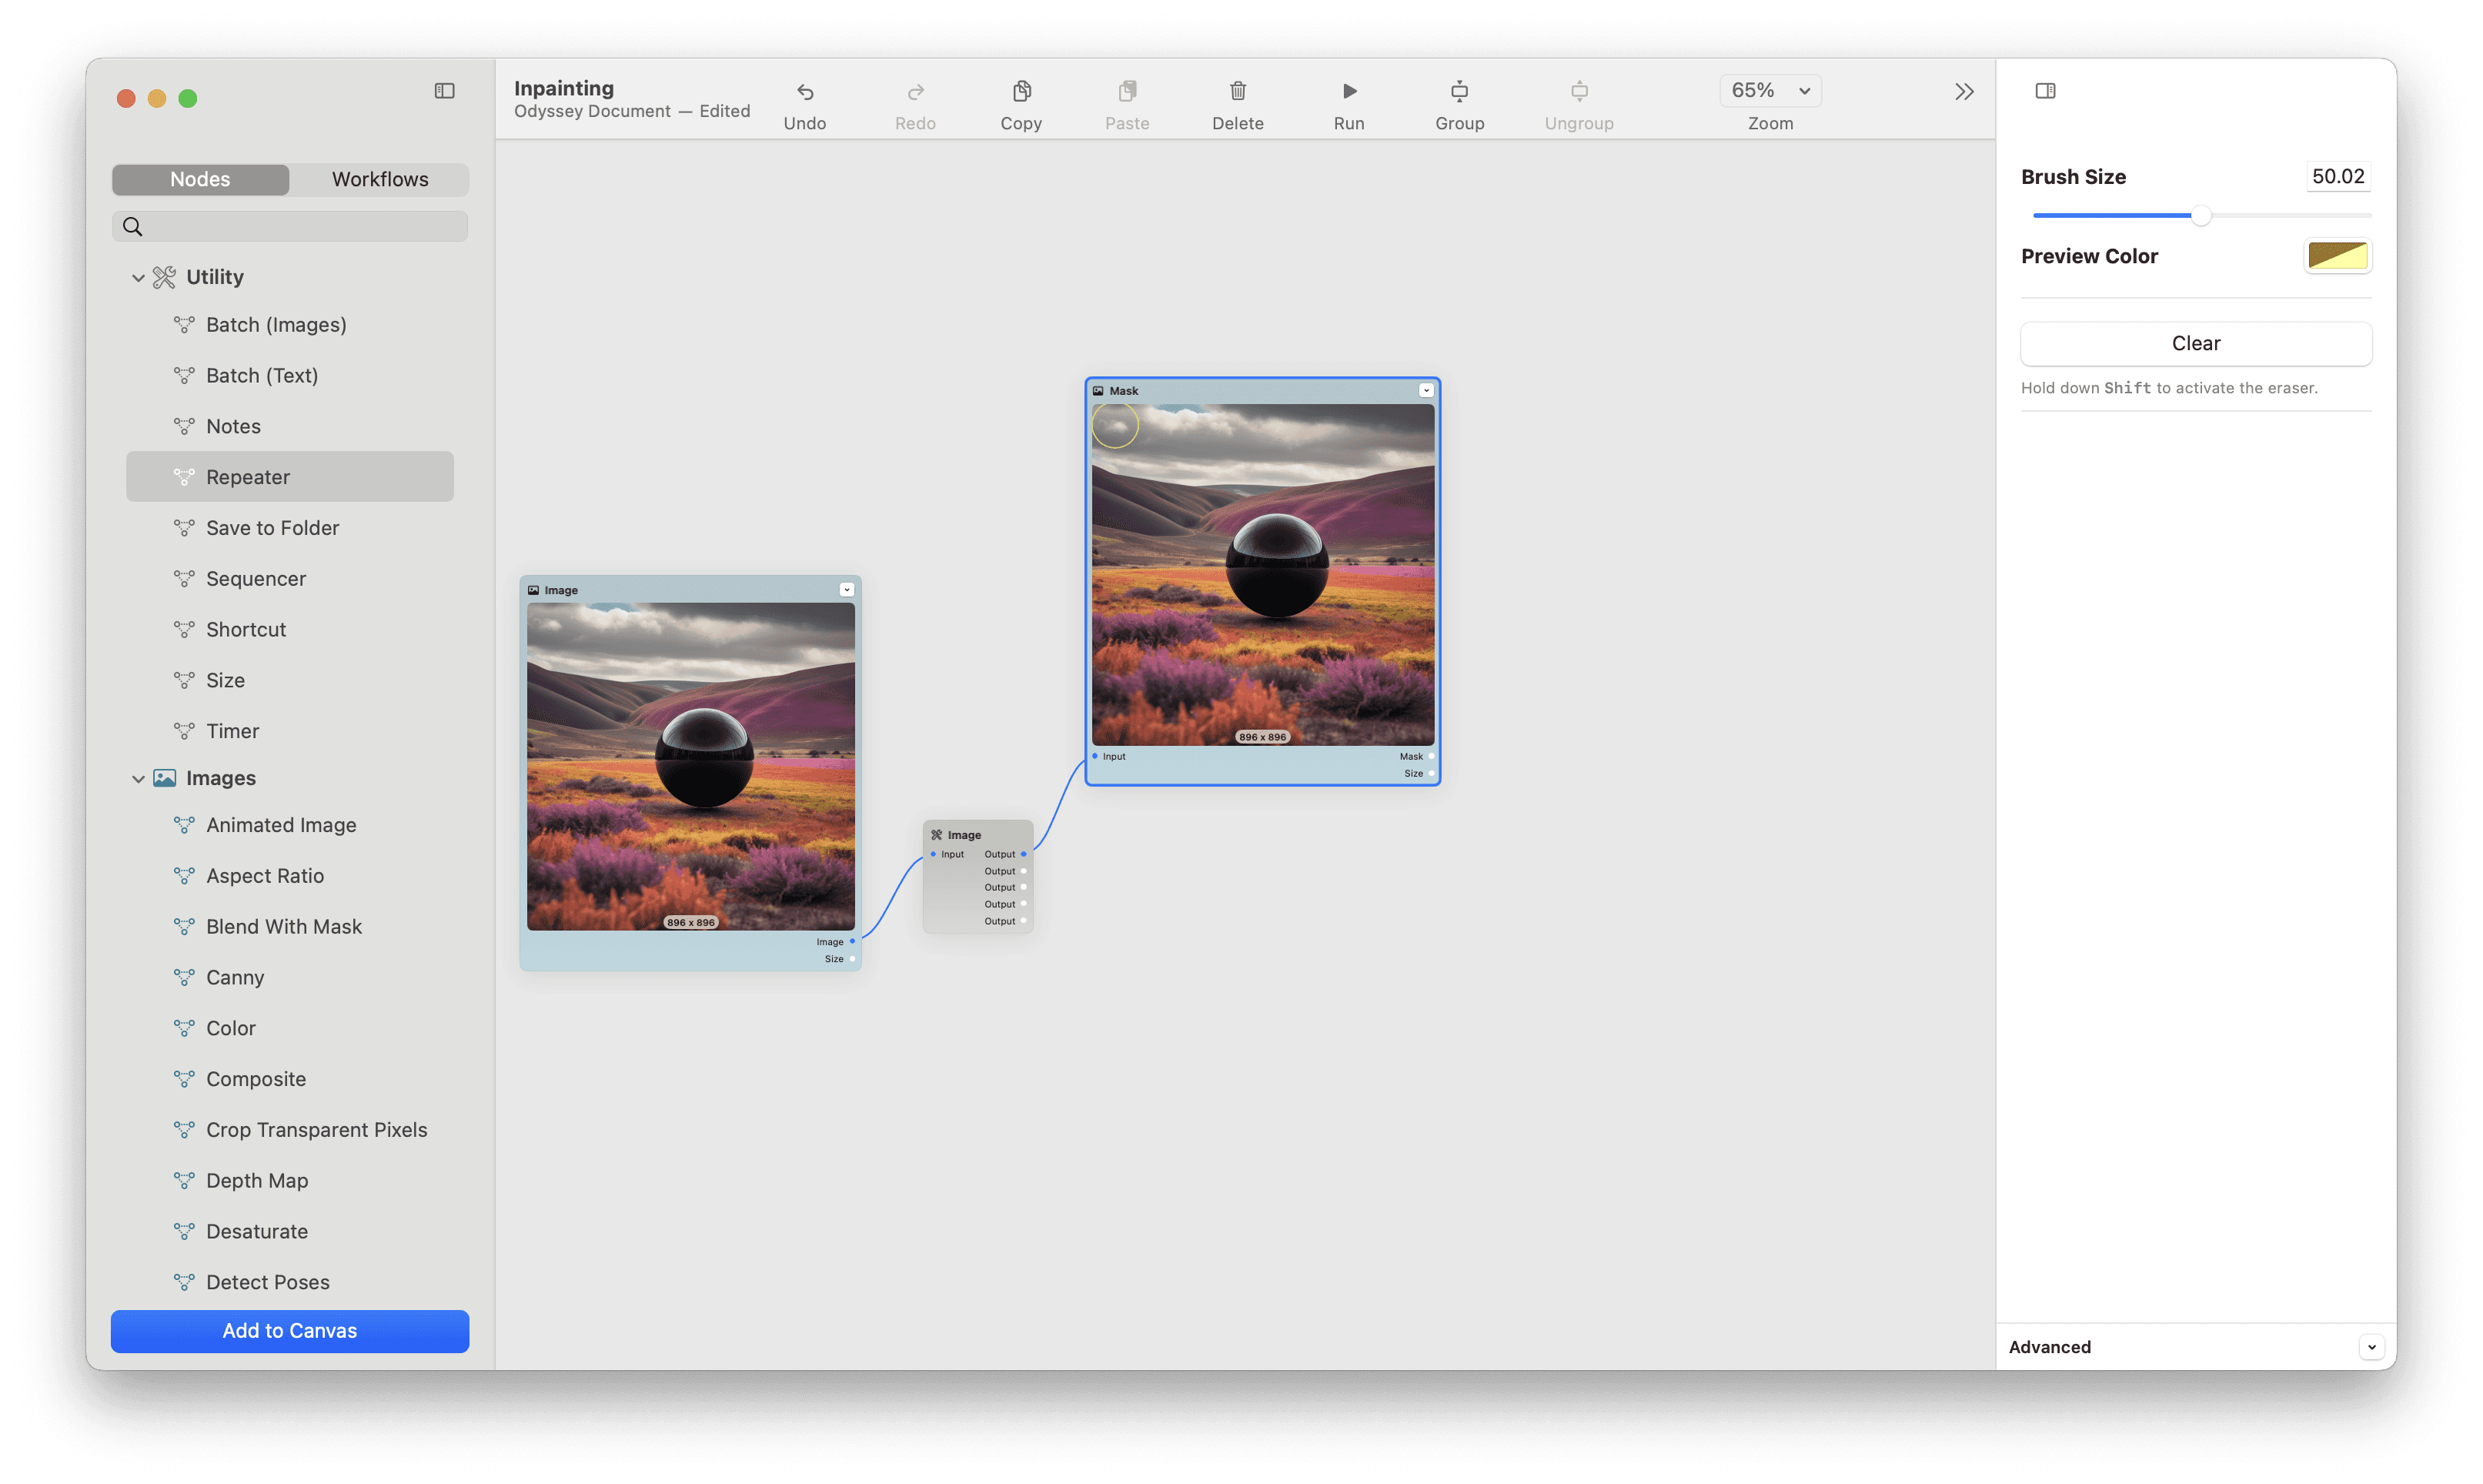Click Add to Canvas button
2483x1484 pixels.
pyautogui.click(x=289, y=1330)
